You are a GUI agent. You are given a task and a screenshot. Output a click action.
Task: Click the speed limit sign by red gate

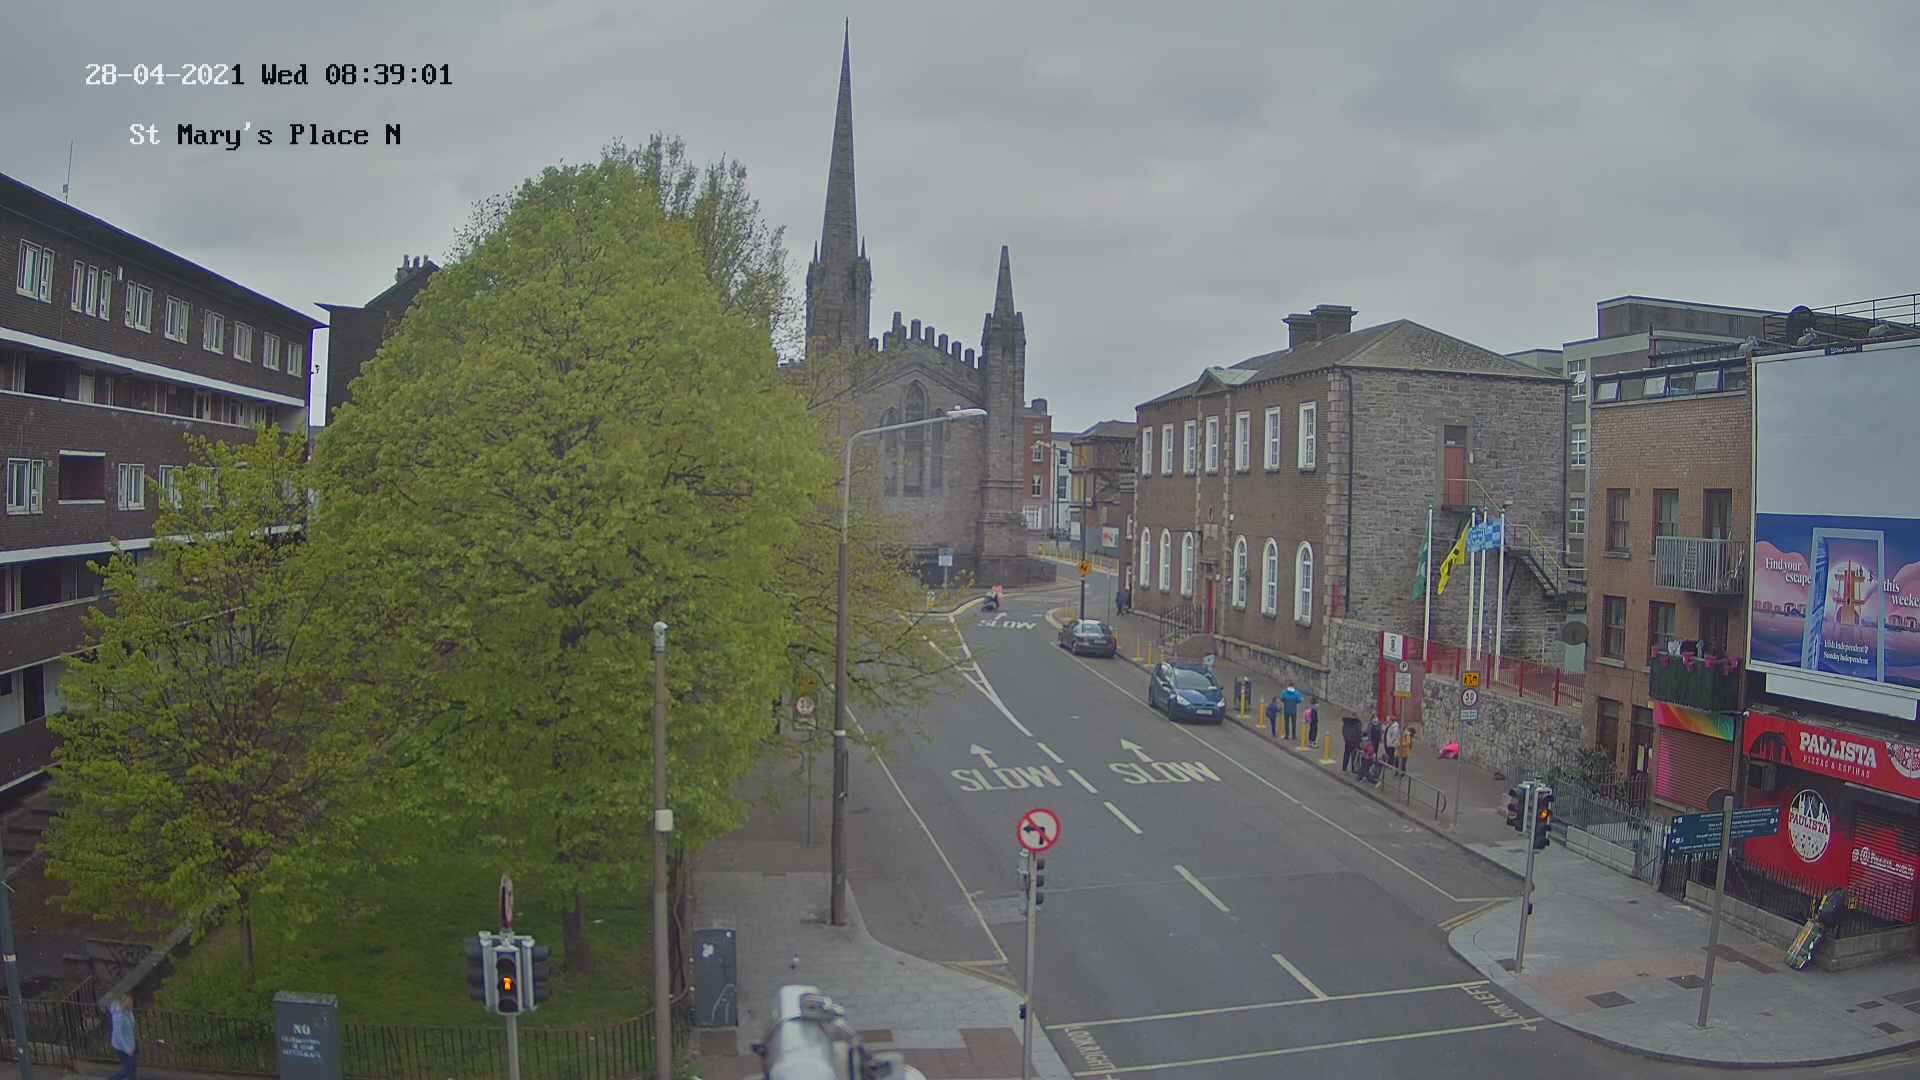[x=1468, y=697]
